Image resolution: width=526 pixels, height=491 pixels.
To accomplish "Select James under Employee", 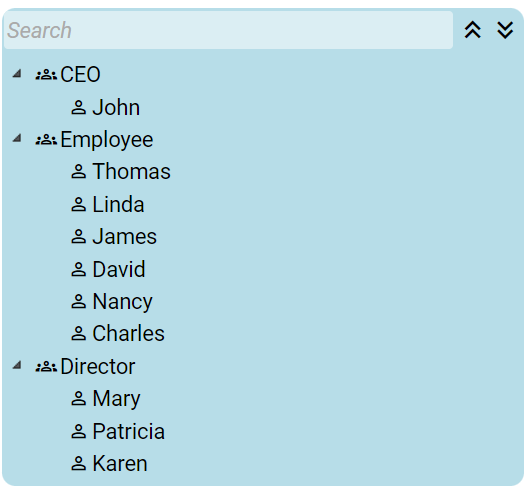I will tap(124, 236).
